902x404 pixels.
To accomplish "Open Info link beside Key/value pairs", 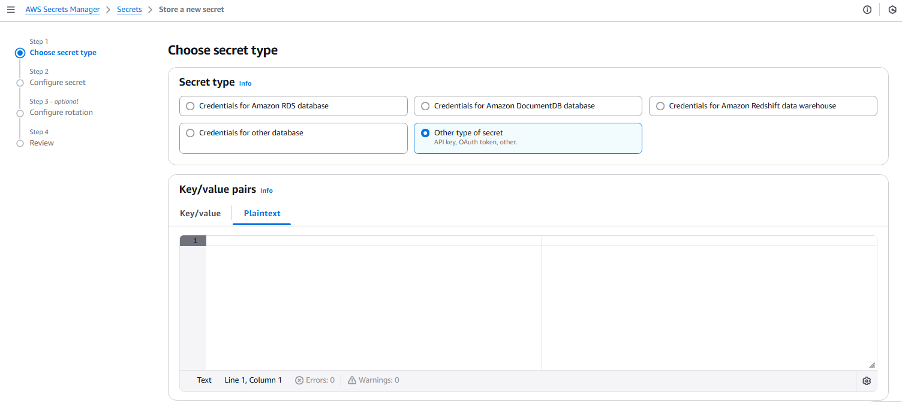I will (x=266, y=190).
